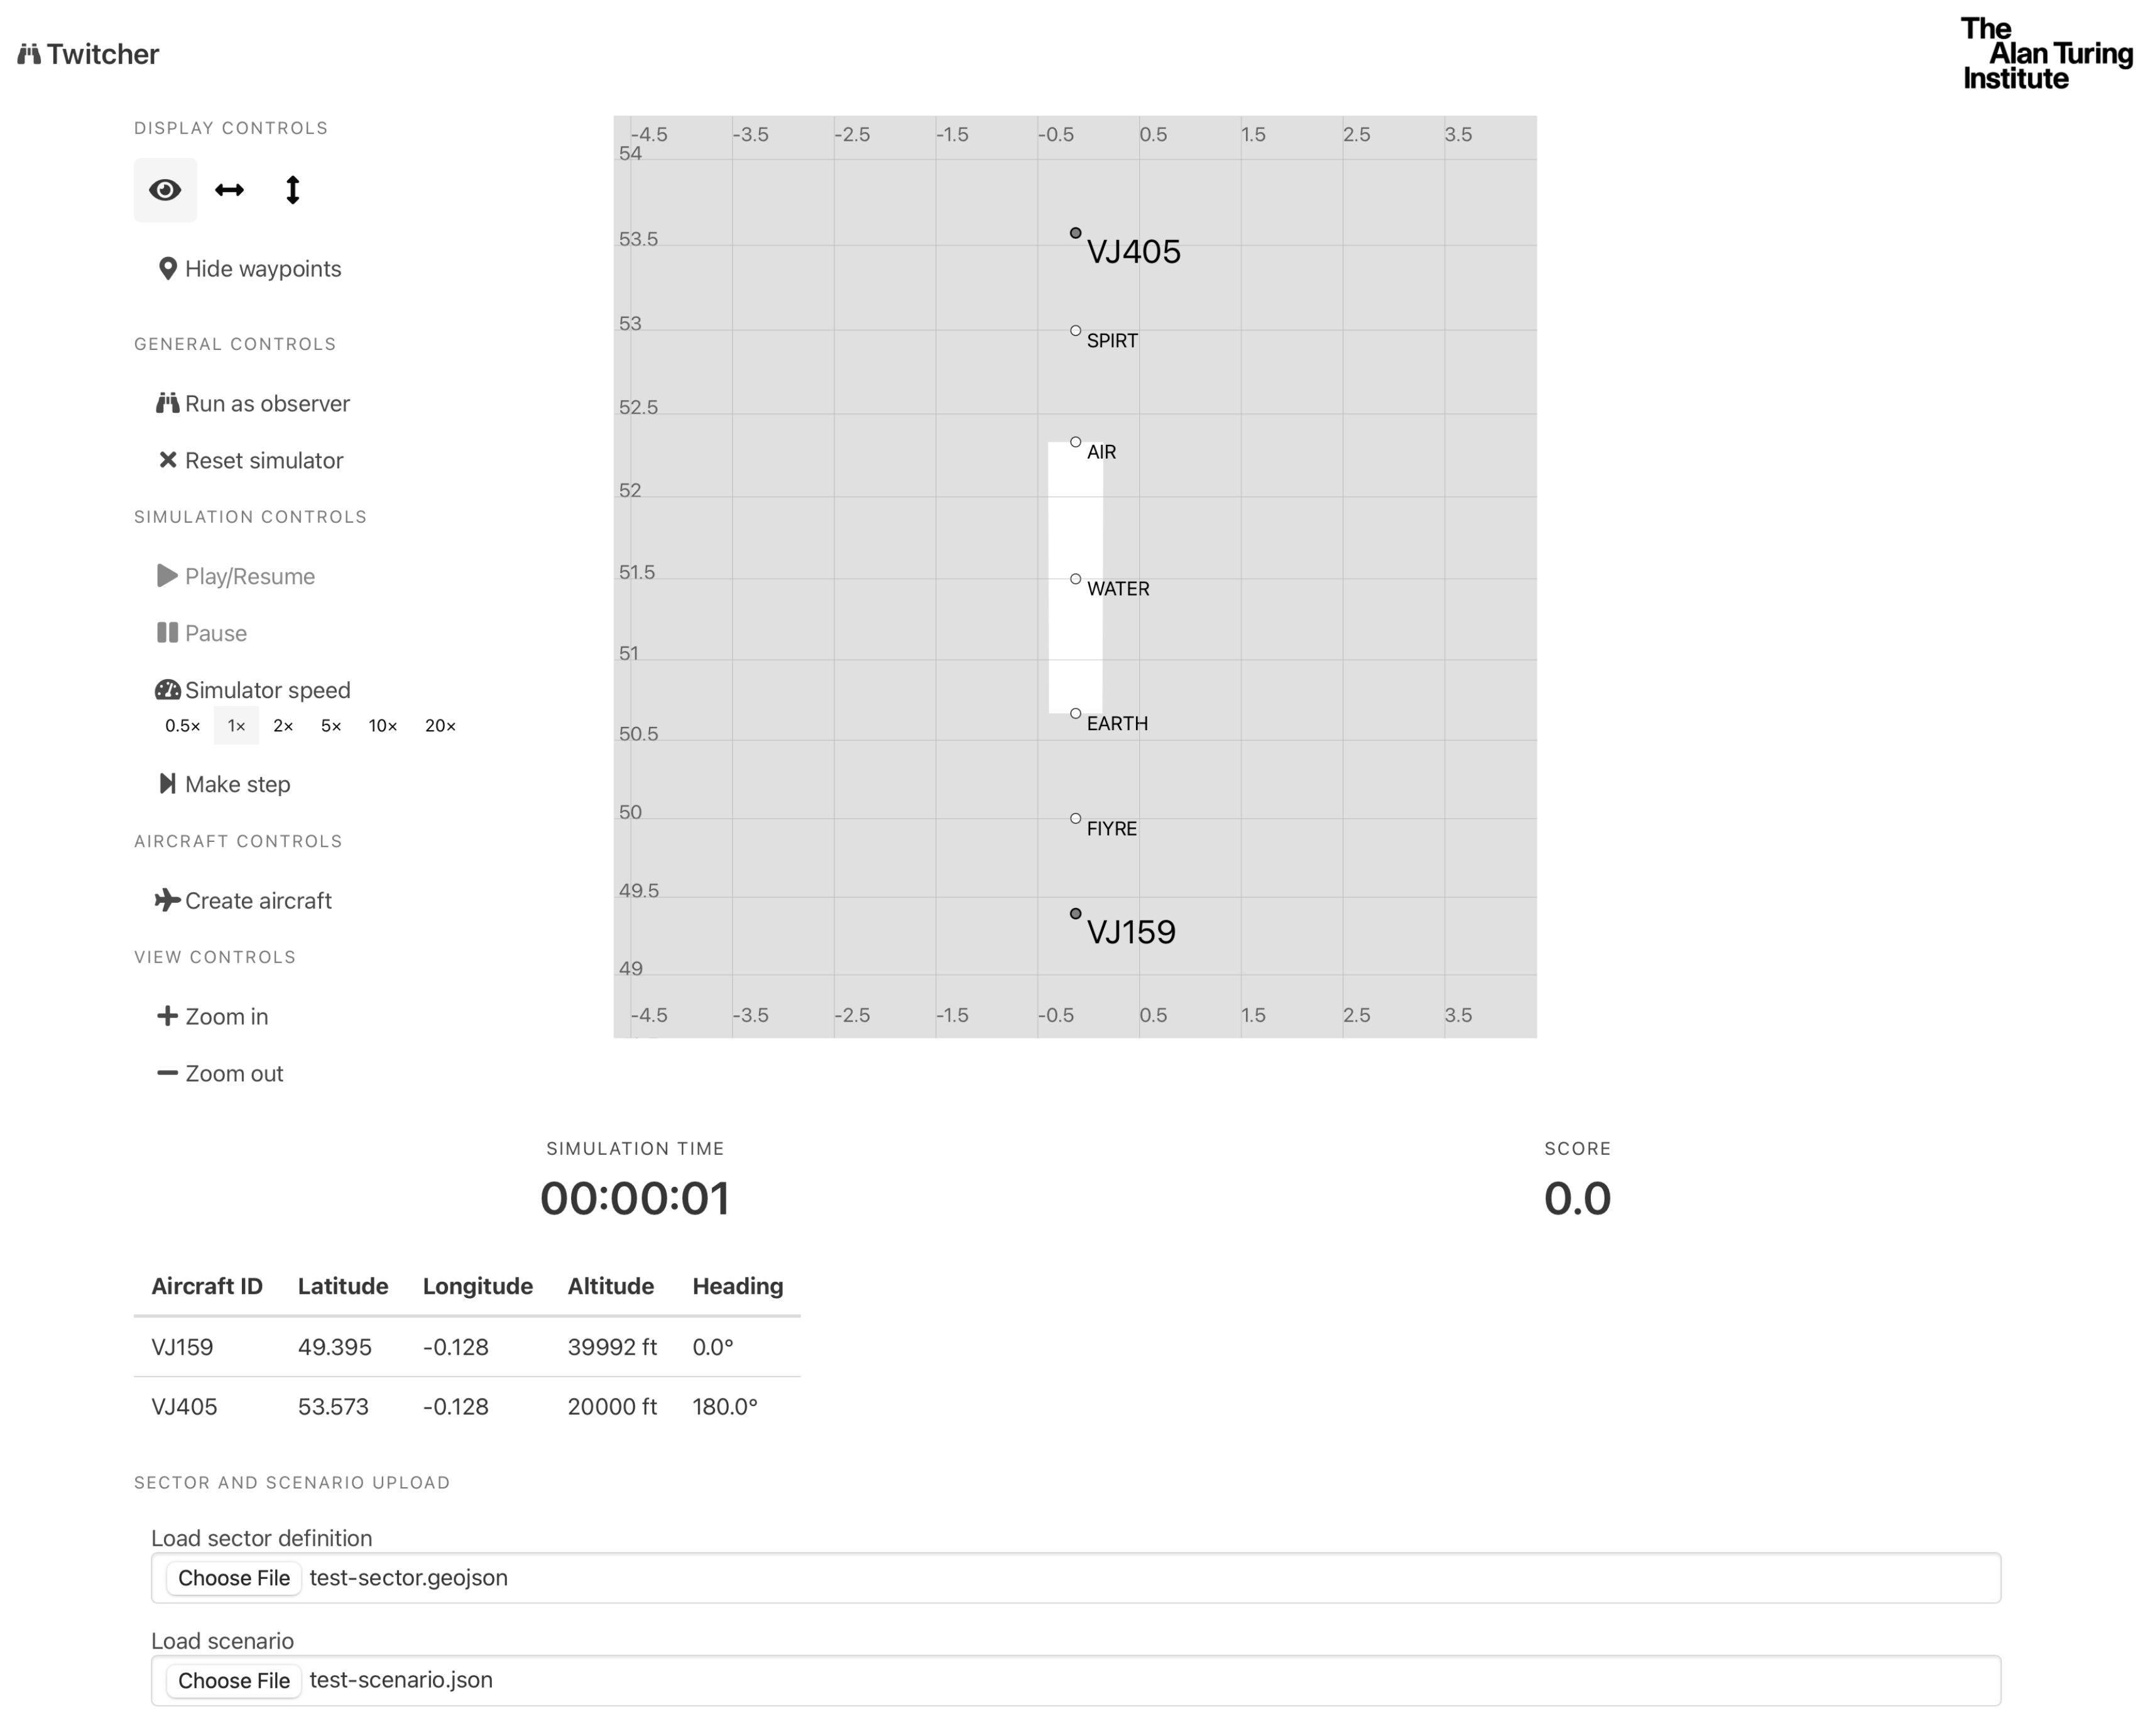Click the vertical resize display icon

(x=292, y=190)
